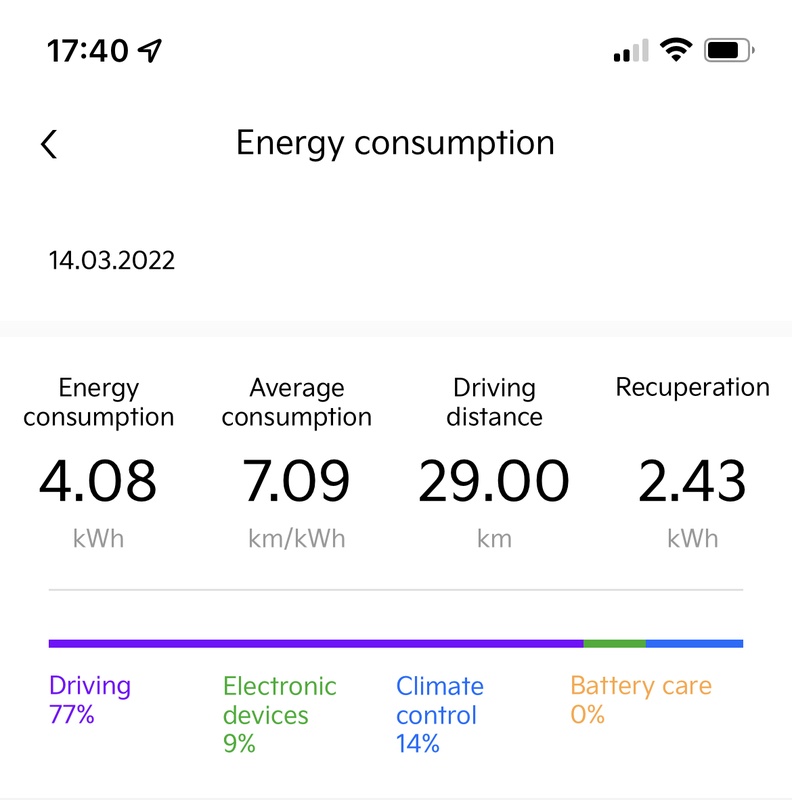The image size is (792, 800).
Task: Select the Driving 77% legend item
Action: tap(90, 700)
